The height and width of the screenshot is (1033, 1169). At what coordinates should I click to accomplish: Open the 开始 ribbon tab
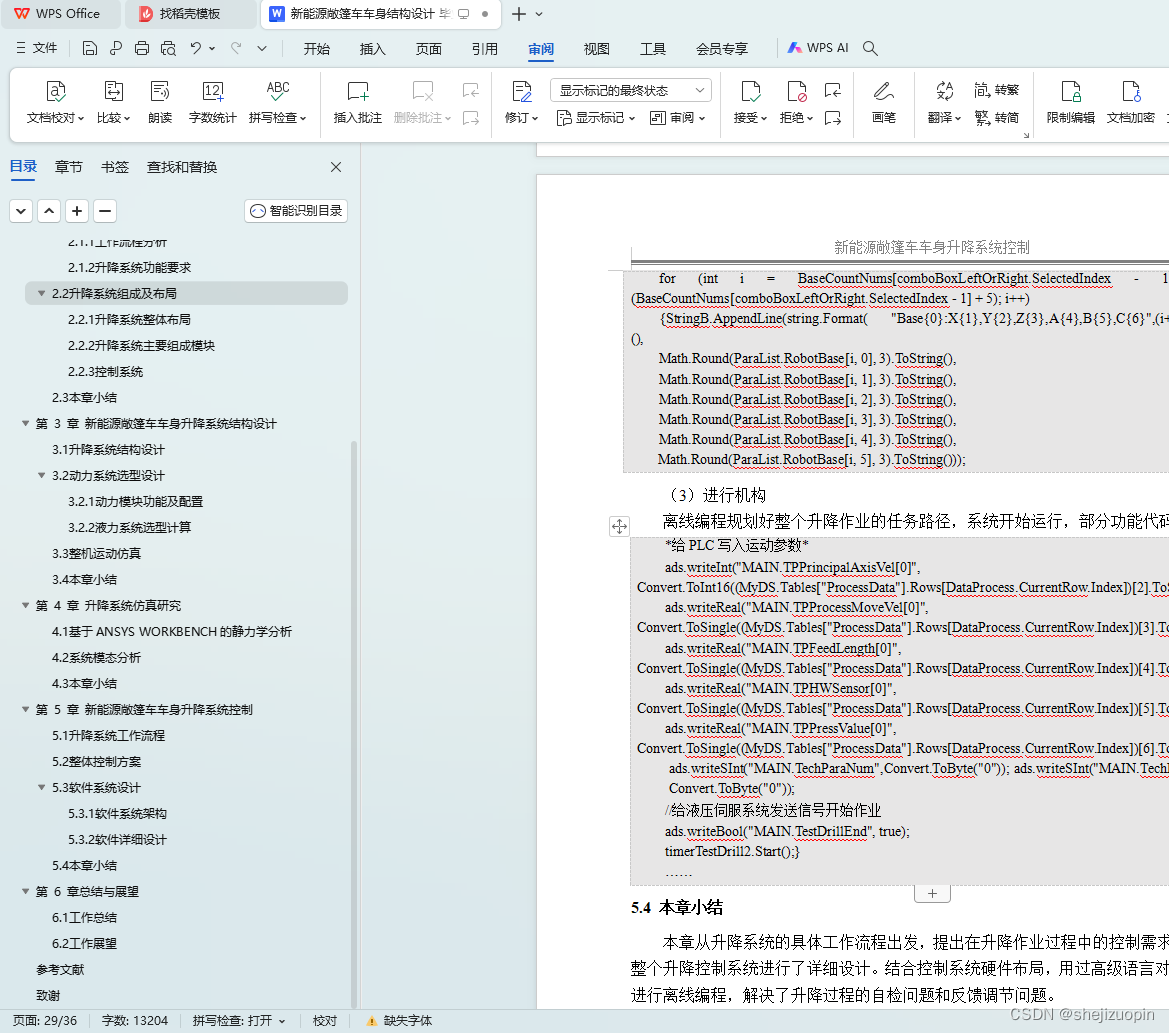click(x=317, y=48)
